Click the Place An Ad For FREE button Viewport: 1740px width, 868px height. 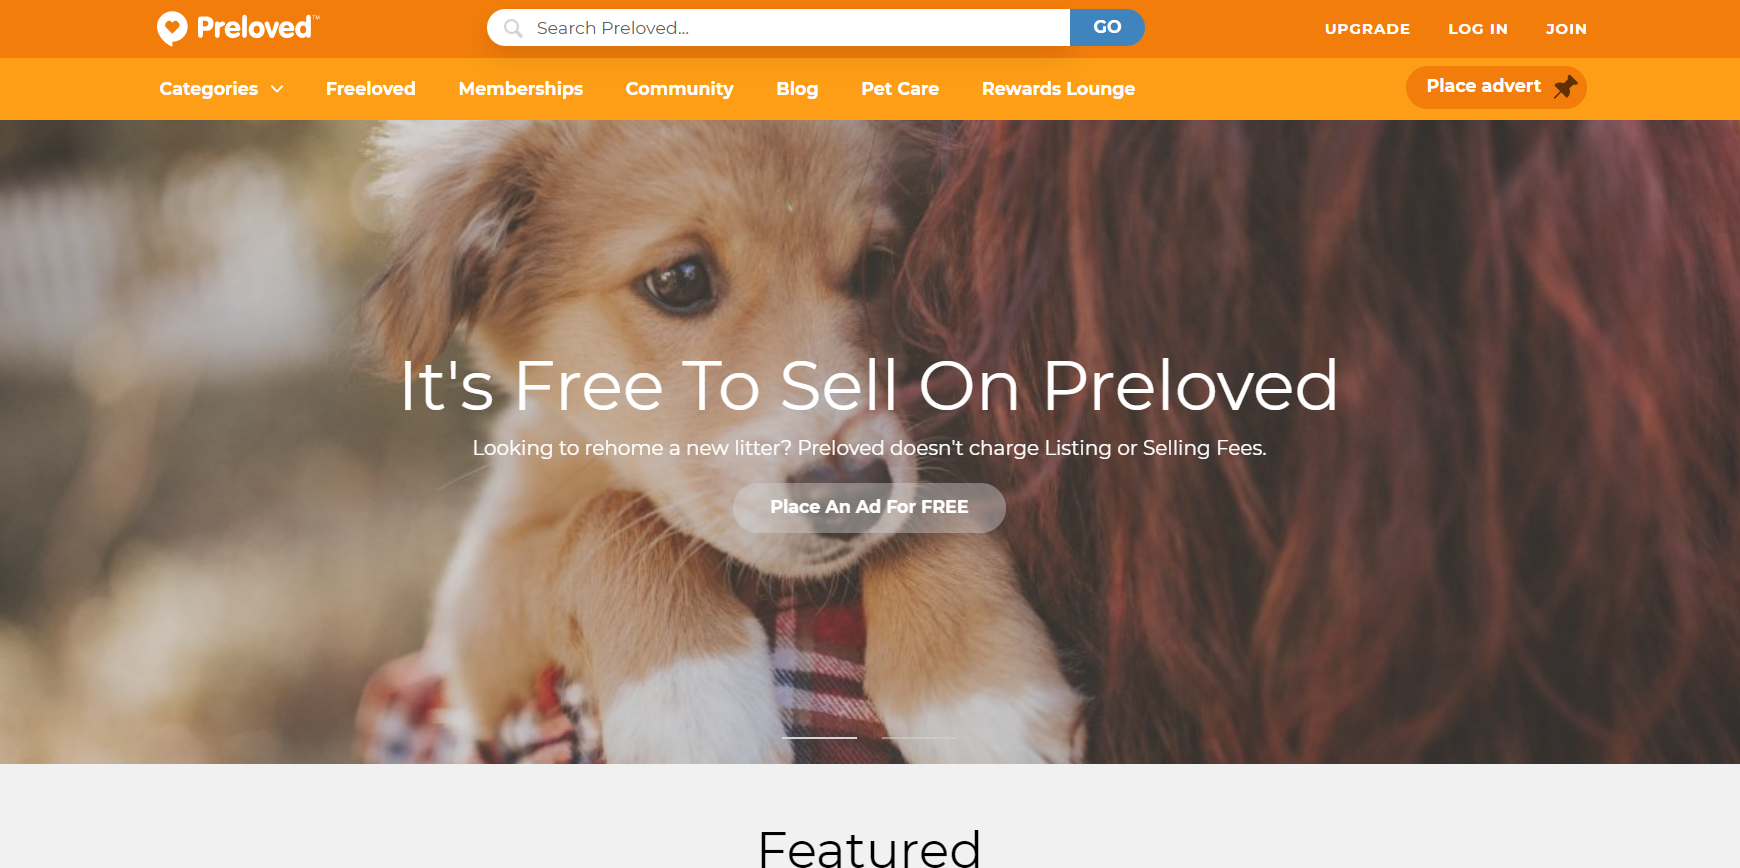[869, 507]
